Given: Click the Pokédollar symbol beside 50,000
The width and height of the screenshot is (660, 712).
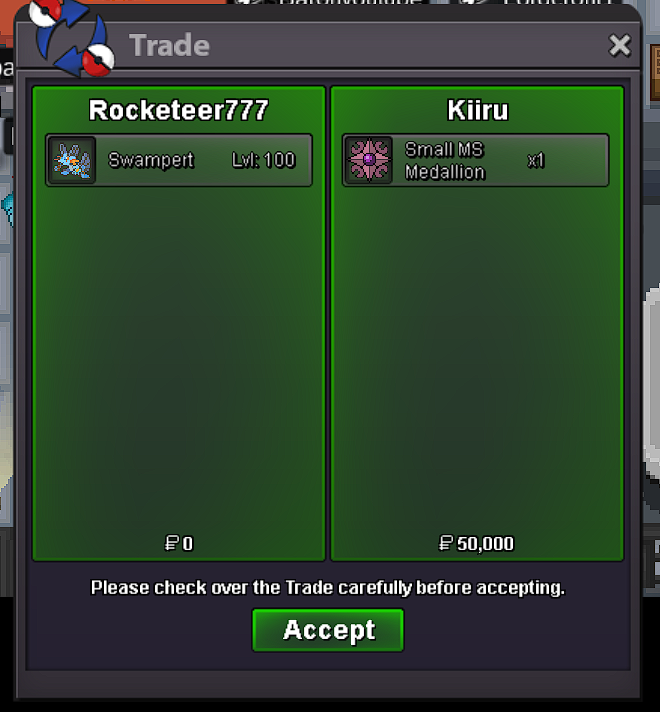Looking at the screenshot, I should 446,543.
